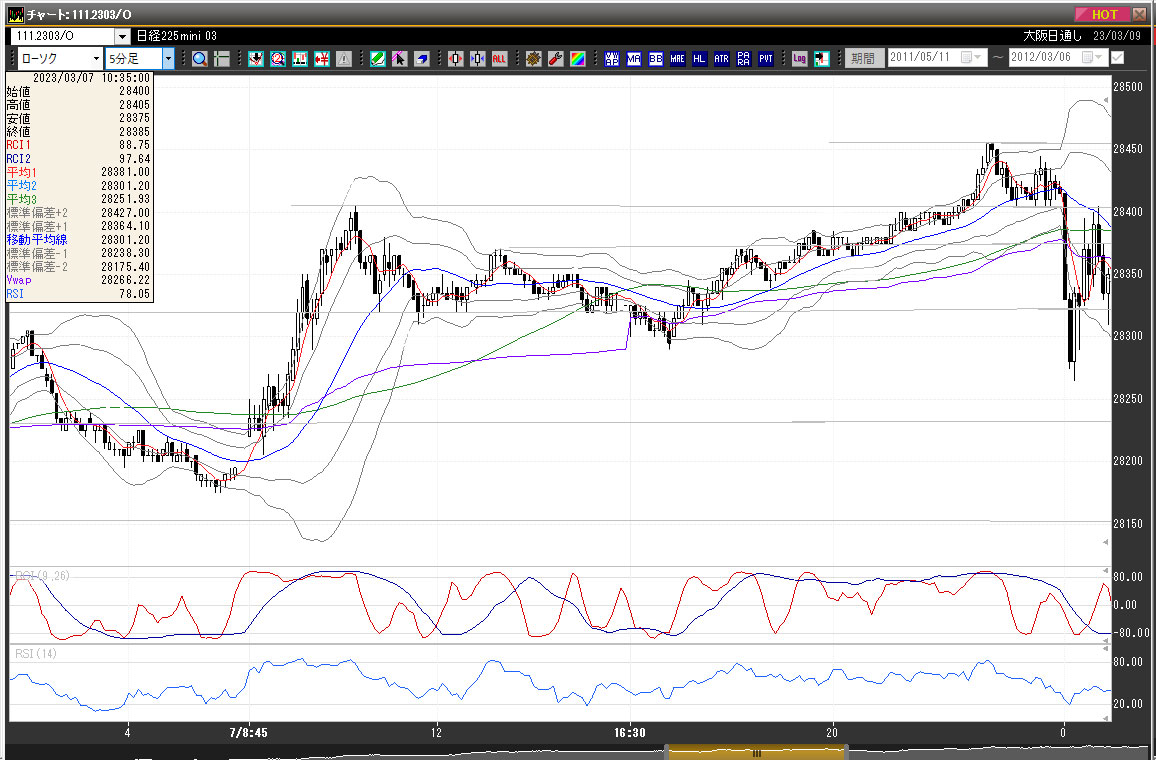Image resolution: width=1156 pixels, height=760 pixels.
Task: Open the start date 2011/05/11 calendar dropdown
Action: [972, 57]
